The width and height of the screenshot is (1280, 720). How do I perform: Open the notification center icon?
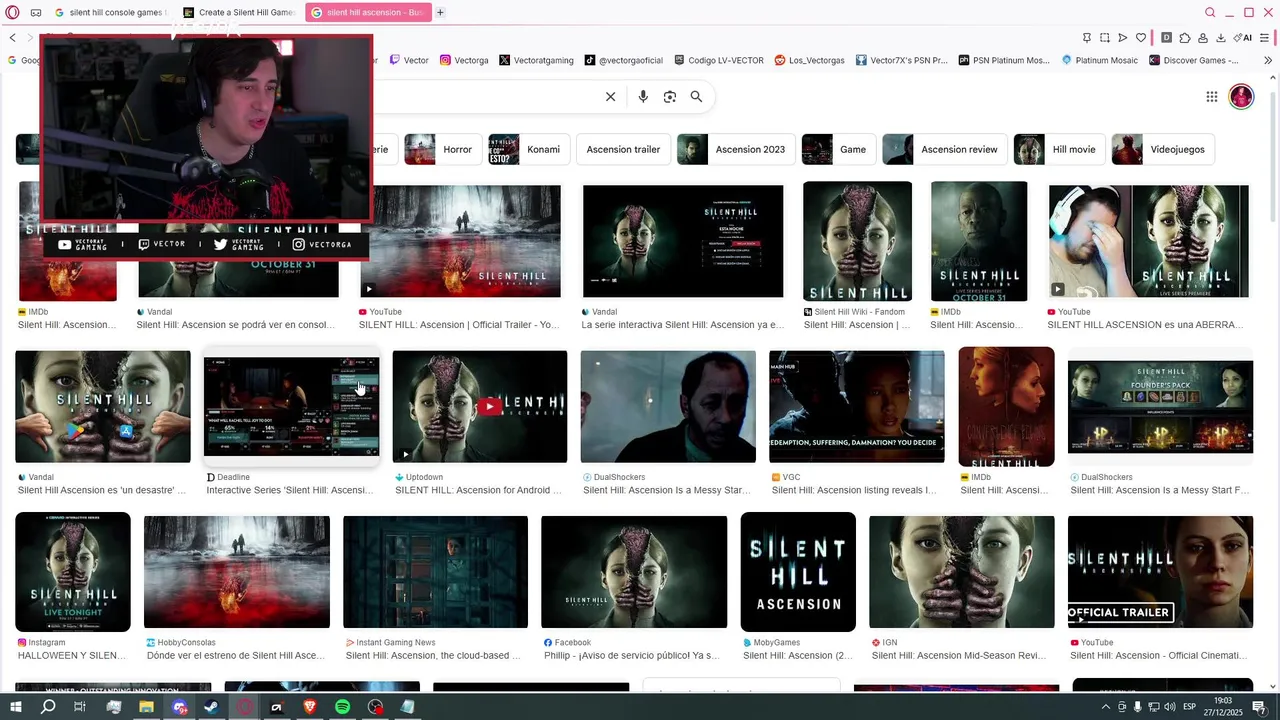click(1259, 707)
